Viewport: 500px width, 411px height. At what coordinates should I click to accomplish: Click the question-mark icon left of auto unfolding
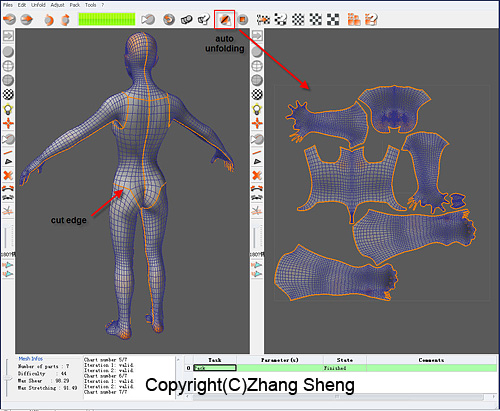(204, 19)
